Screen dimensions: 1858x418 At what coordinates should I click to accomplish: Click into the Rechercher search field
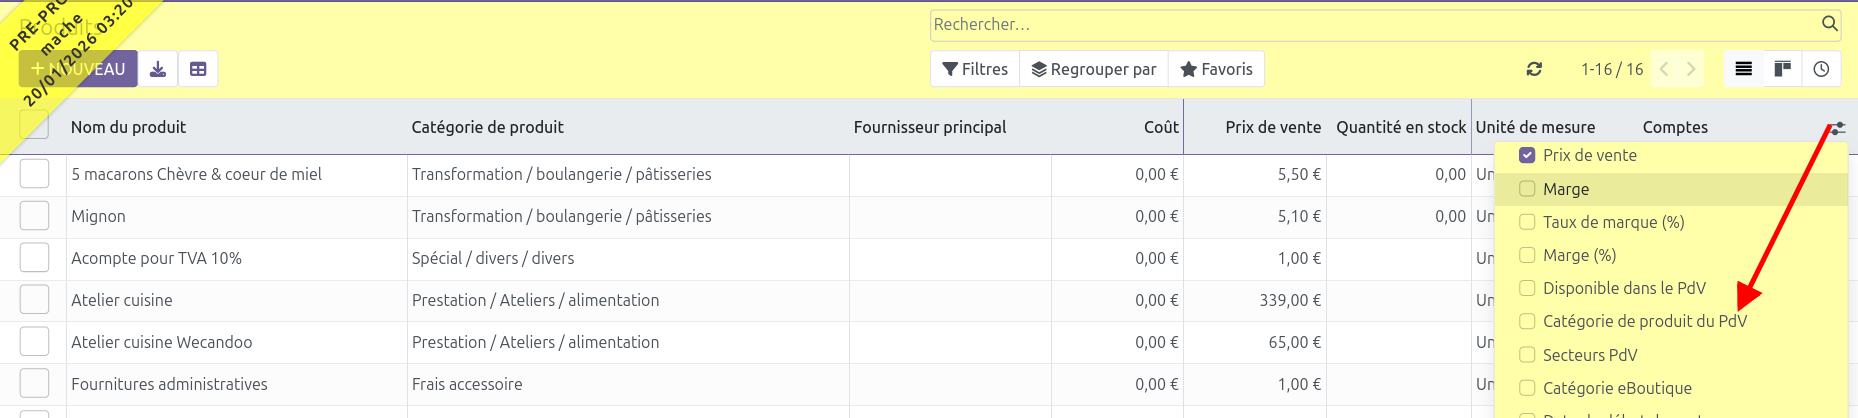click(1370, 24)
